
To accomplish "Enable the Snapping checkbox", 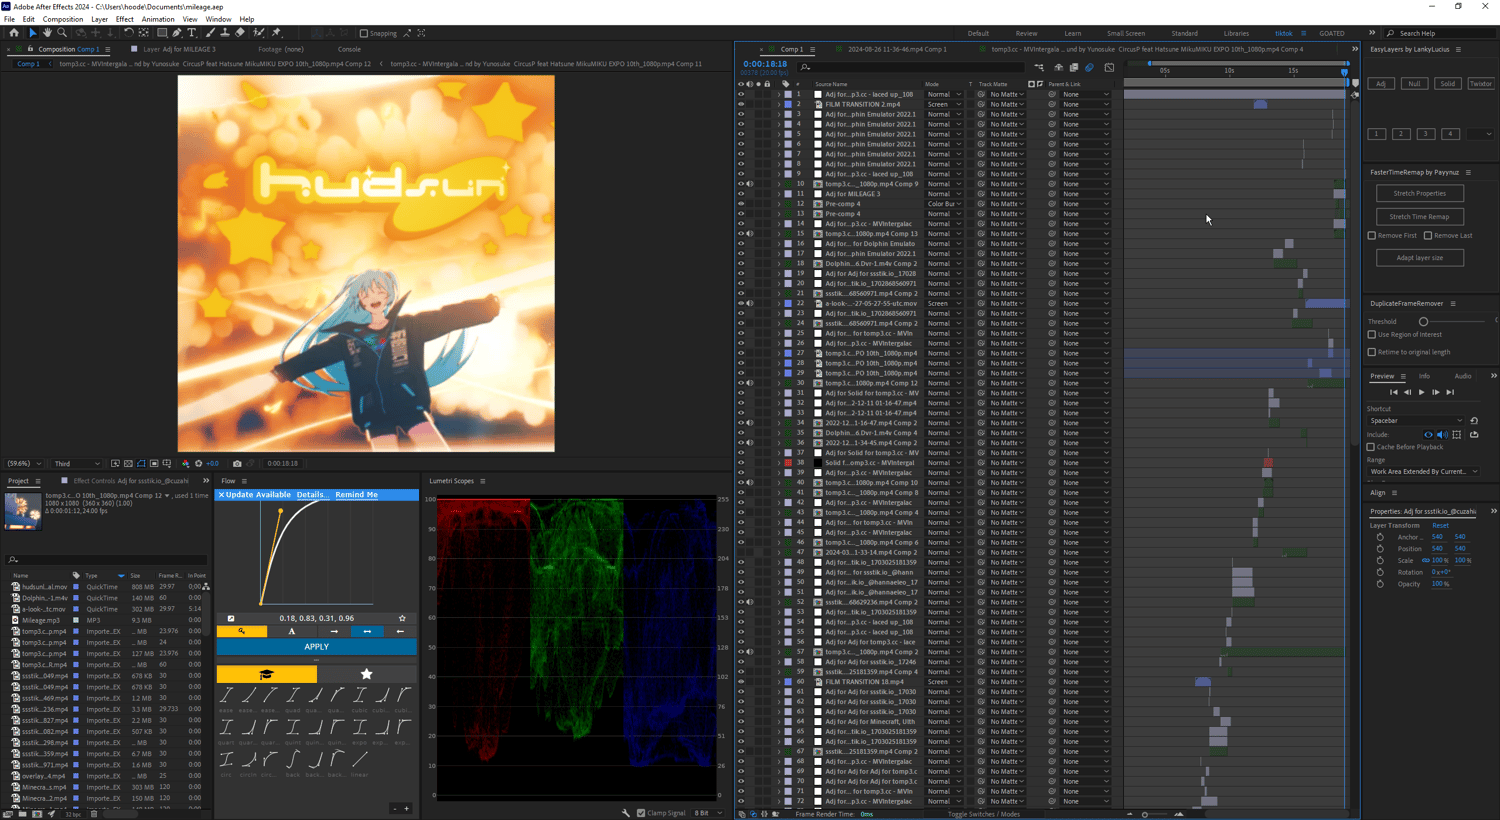I will coord(364,33).
